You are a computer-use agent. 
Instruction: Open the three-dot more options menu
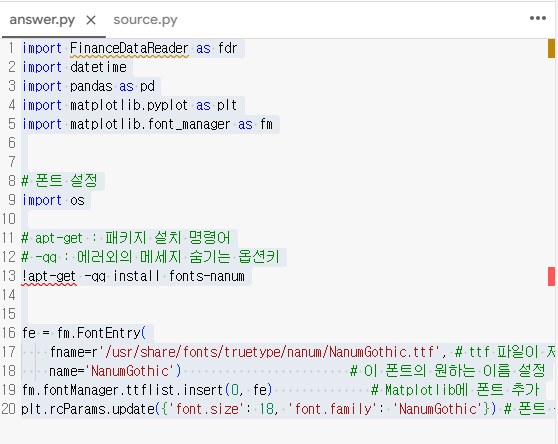pos(538,18)
